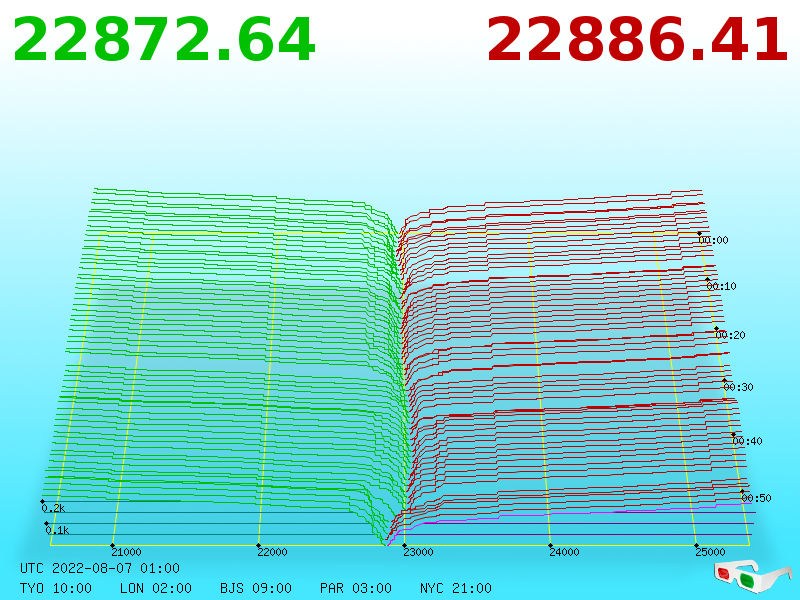Image resolution: width=800 pixels, height=600 pixels.
Task: Click the NYC 21:00 clock
Action: click(x=456, y=588)
